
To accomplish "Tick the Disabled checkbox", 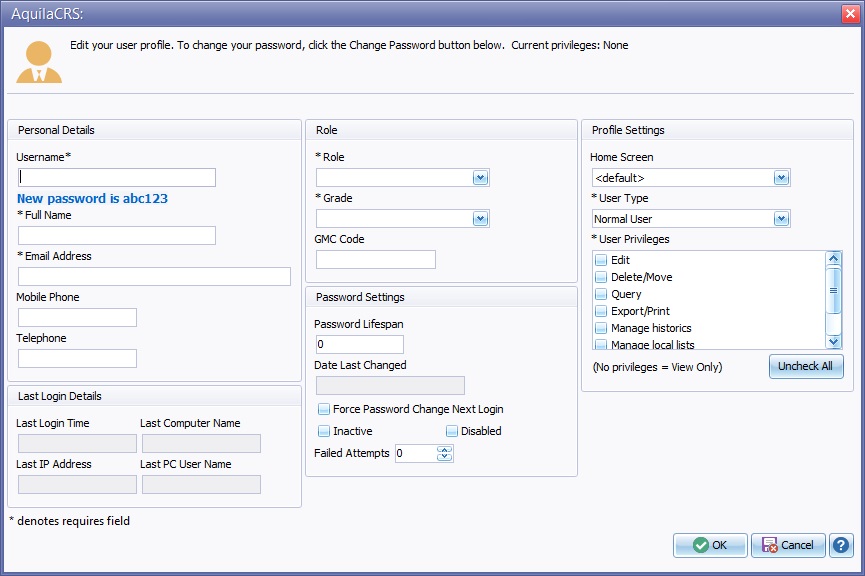I will coord(452,431).
